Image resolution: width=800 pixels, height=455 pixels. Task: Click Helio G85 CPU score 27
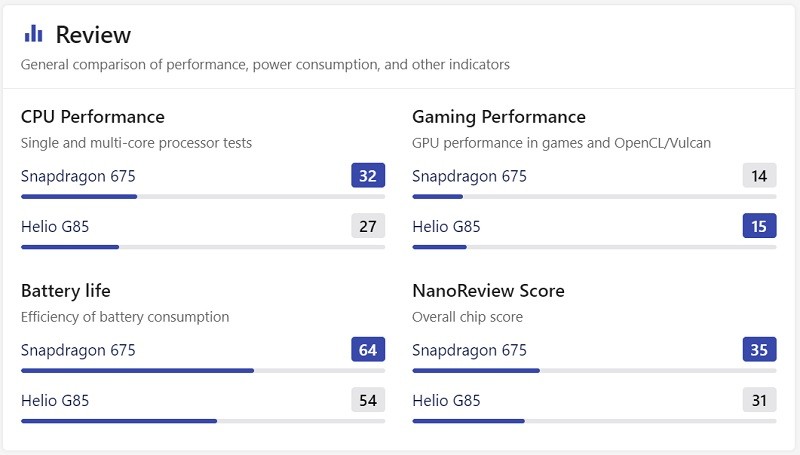tap(368, 226)
